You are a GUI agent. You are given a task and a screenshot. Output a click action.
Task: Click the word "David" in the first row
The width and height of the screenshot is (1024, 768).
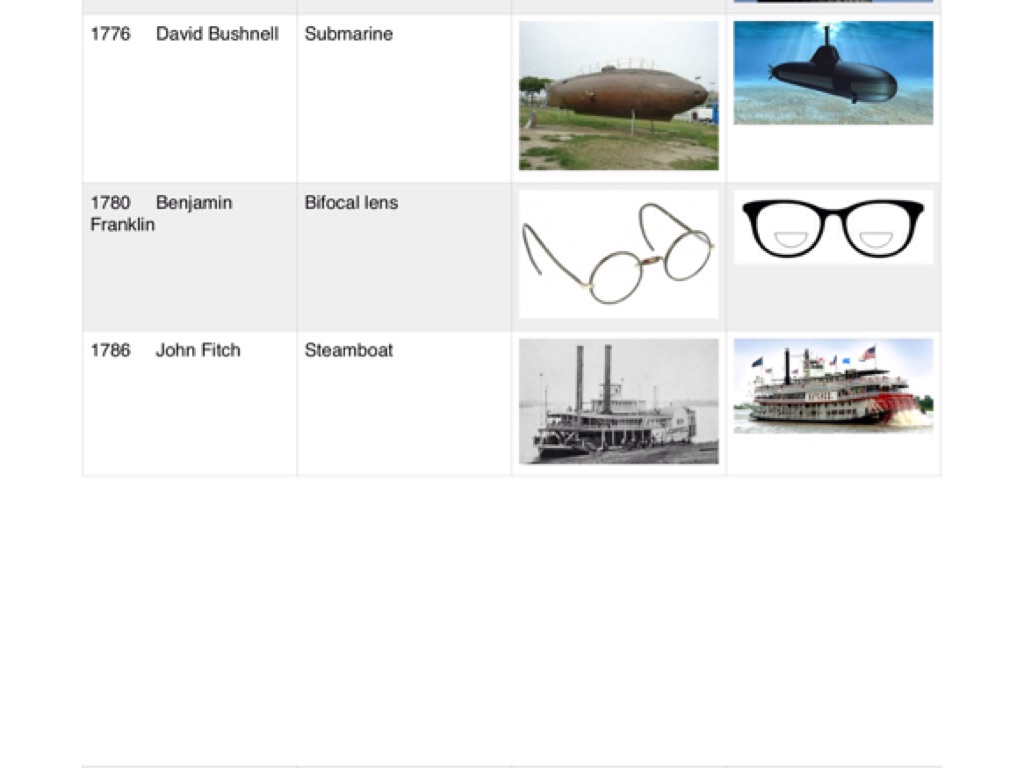tap(178, 34)
